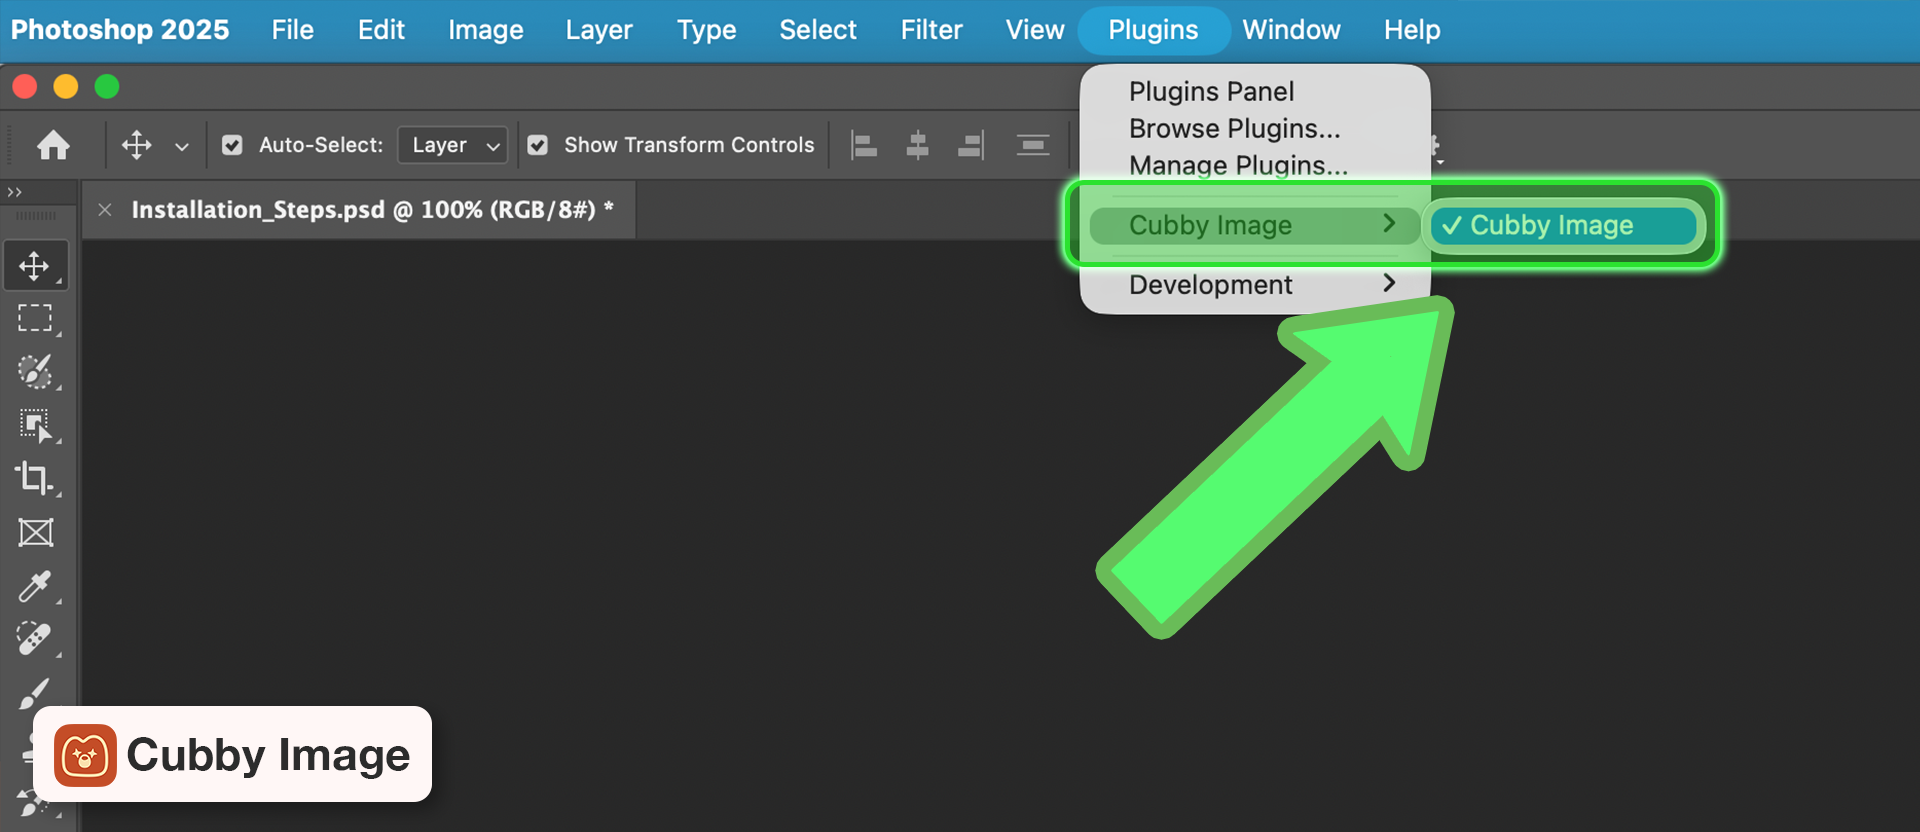The image size is (1920, 832).
Task: Open the Select menu
Action: click(818, 30)
